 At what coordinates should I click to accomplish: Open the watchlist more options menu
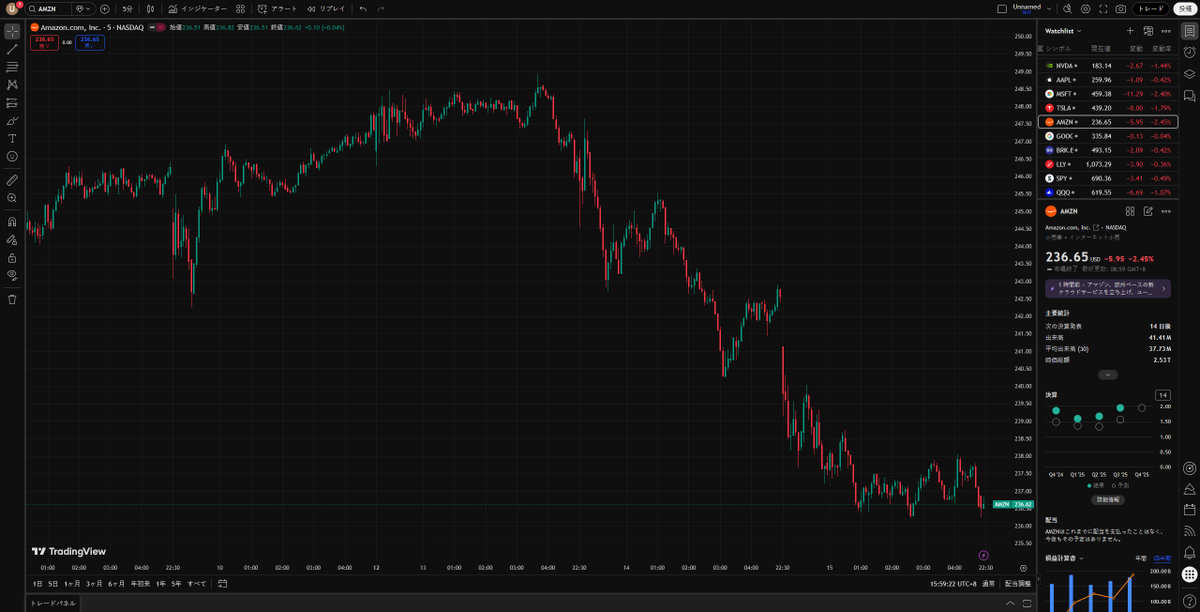coord(1166,31)
